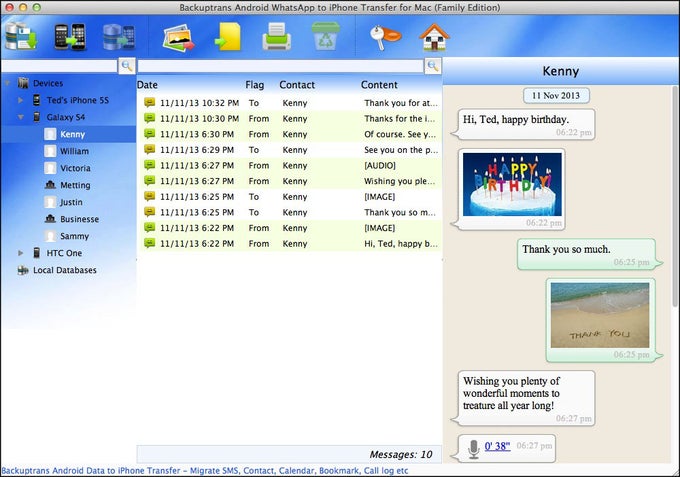
Task: Click the [AUDIO] row message icon
Action: [150, 165]
